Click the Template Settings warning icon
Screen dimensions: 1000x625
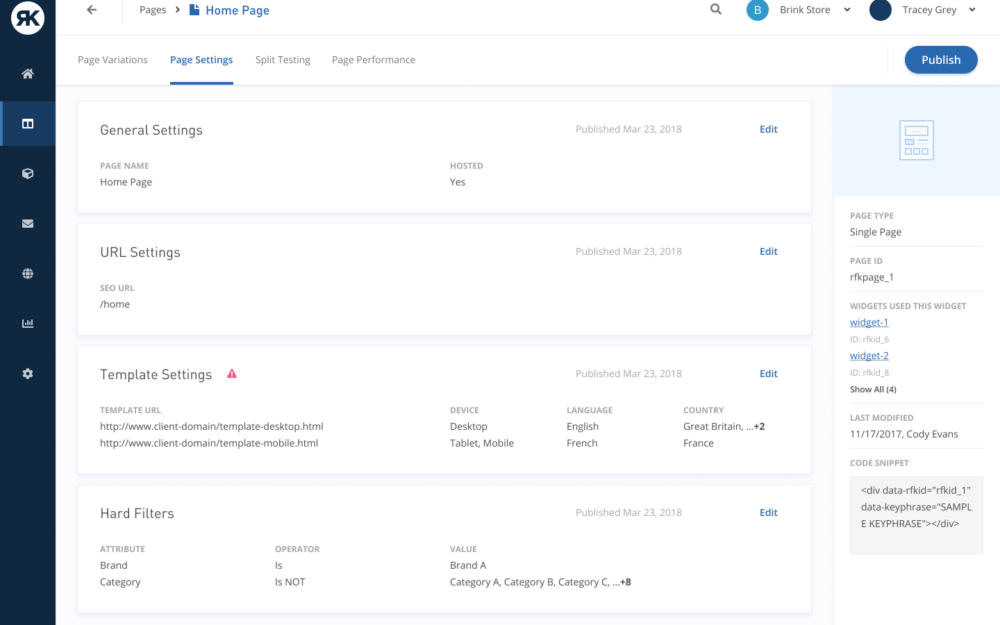pyautogui.click(x=232, y=374)
